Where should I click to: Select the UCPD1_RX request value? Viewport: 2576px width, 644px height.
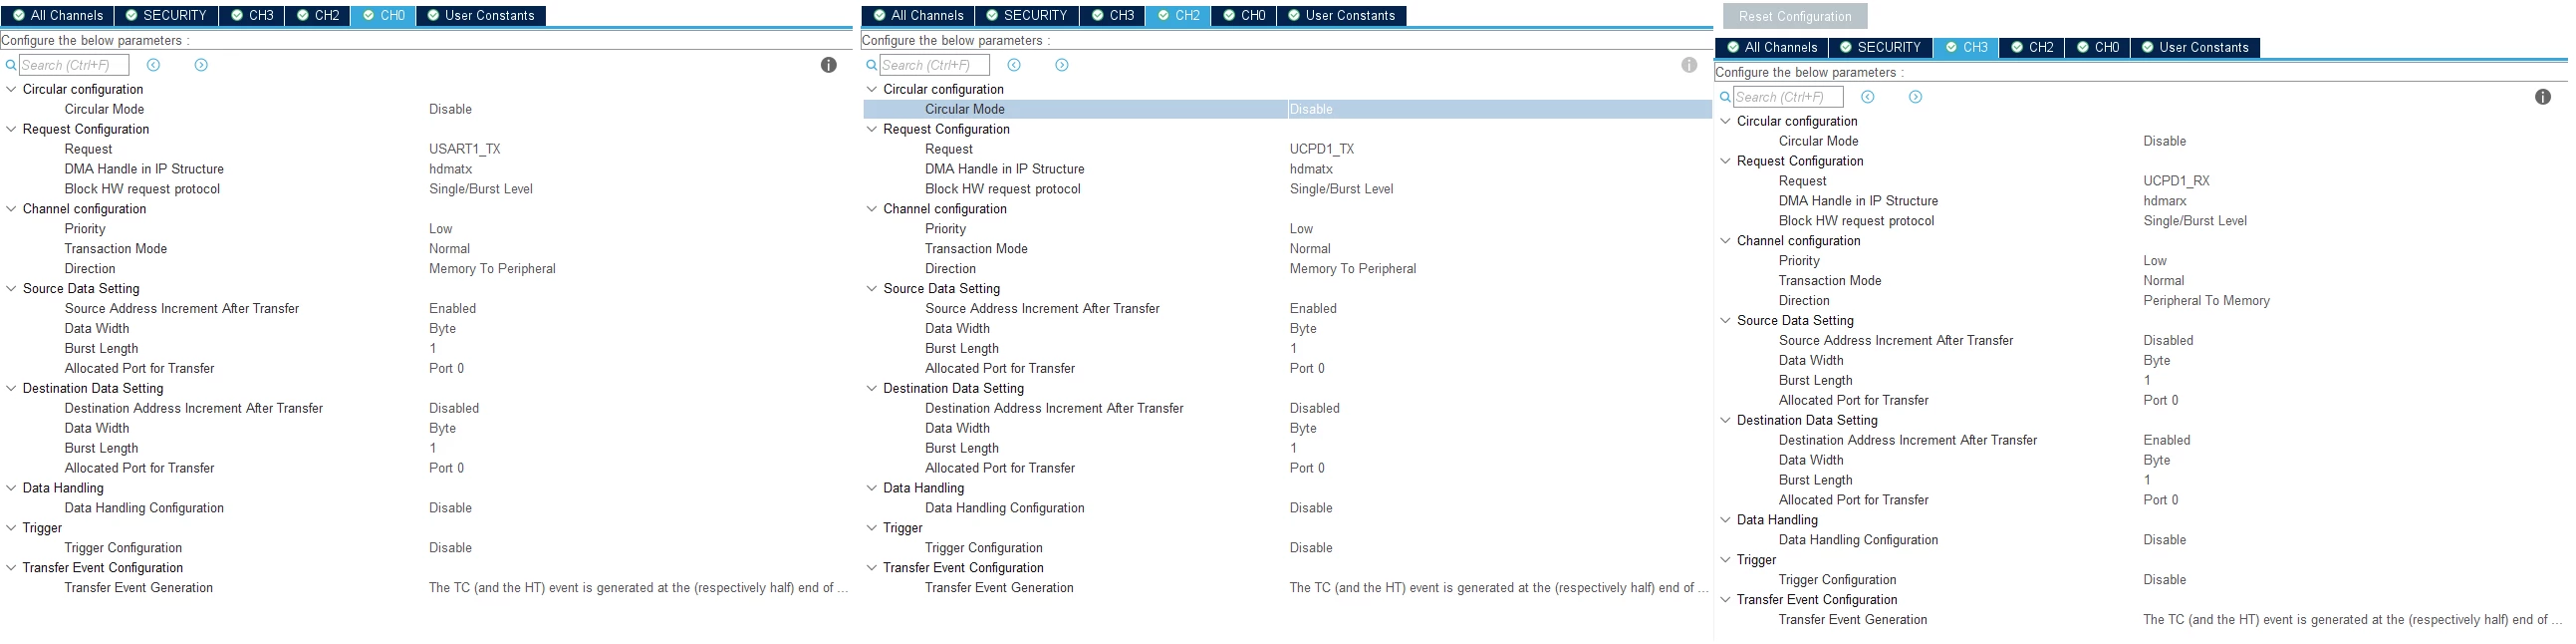[x=2177, y=181]
